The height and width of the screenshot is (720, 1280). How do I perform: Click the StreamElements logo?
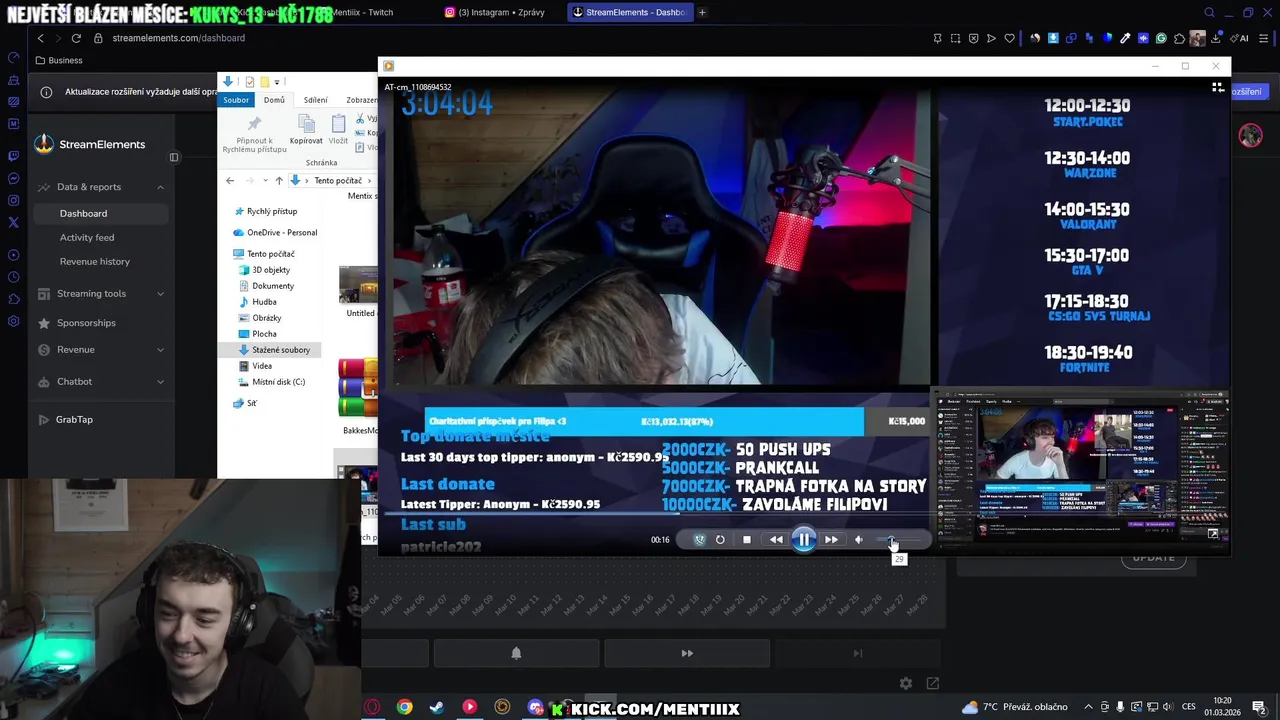pos(90,144)
